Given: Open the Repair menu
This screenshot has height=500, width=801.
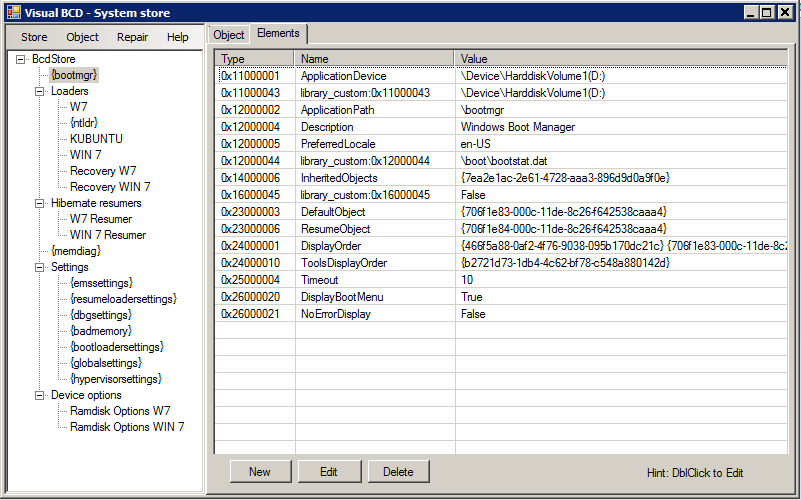Looking at the screenshot, I should point(132,37).
